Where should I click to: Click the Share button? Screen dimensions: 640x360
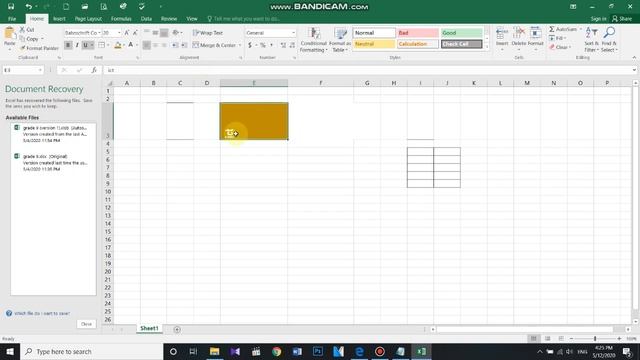pos(622,19)
